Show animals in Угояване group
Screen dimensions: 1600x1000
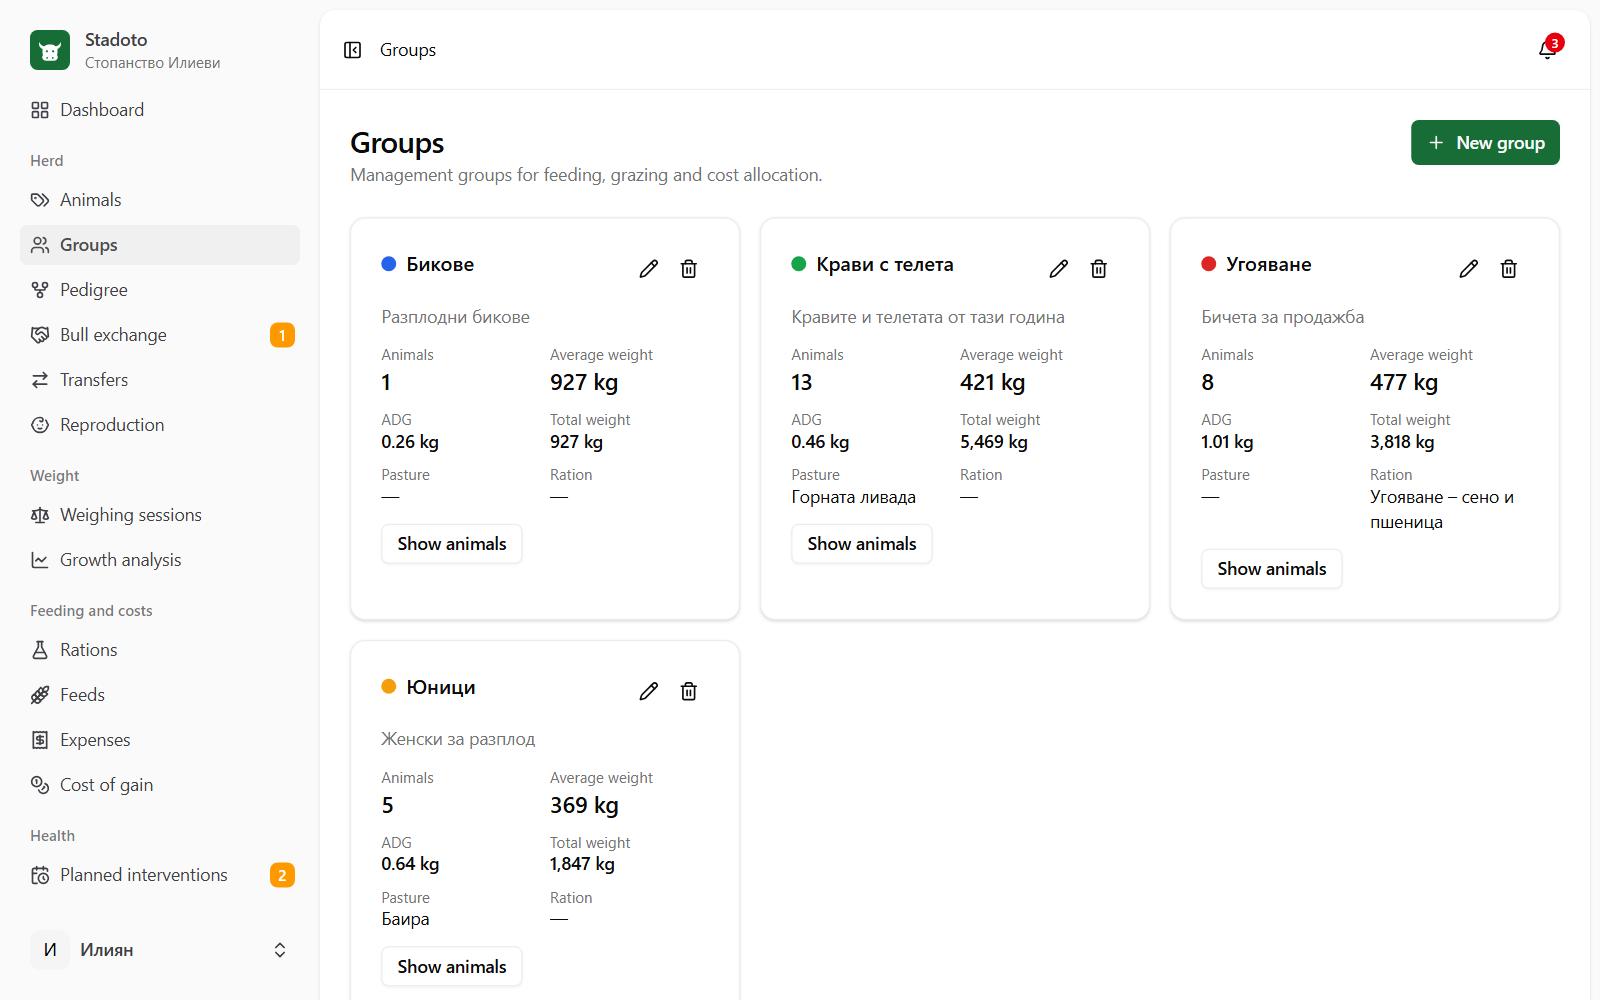coord(1272,569)
